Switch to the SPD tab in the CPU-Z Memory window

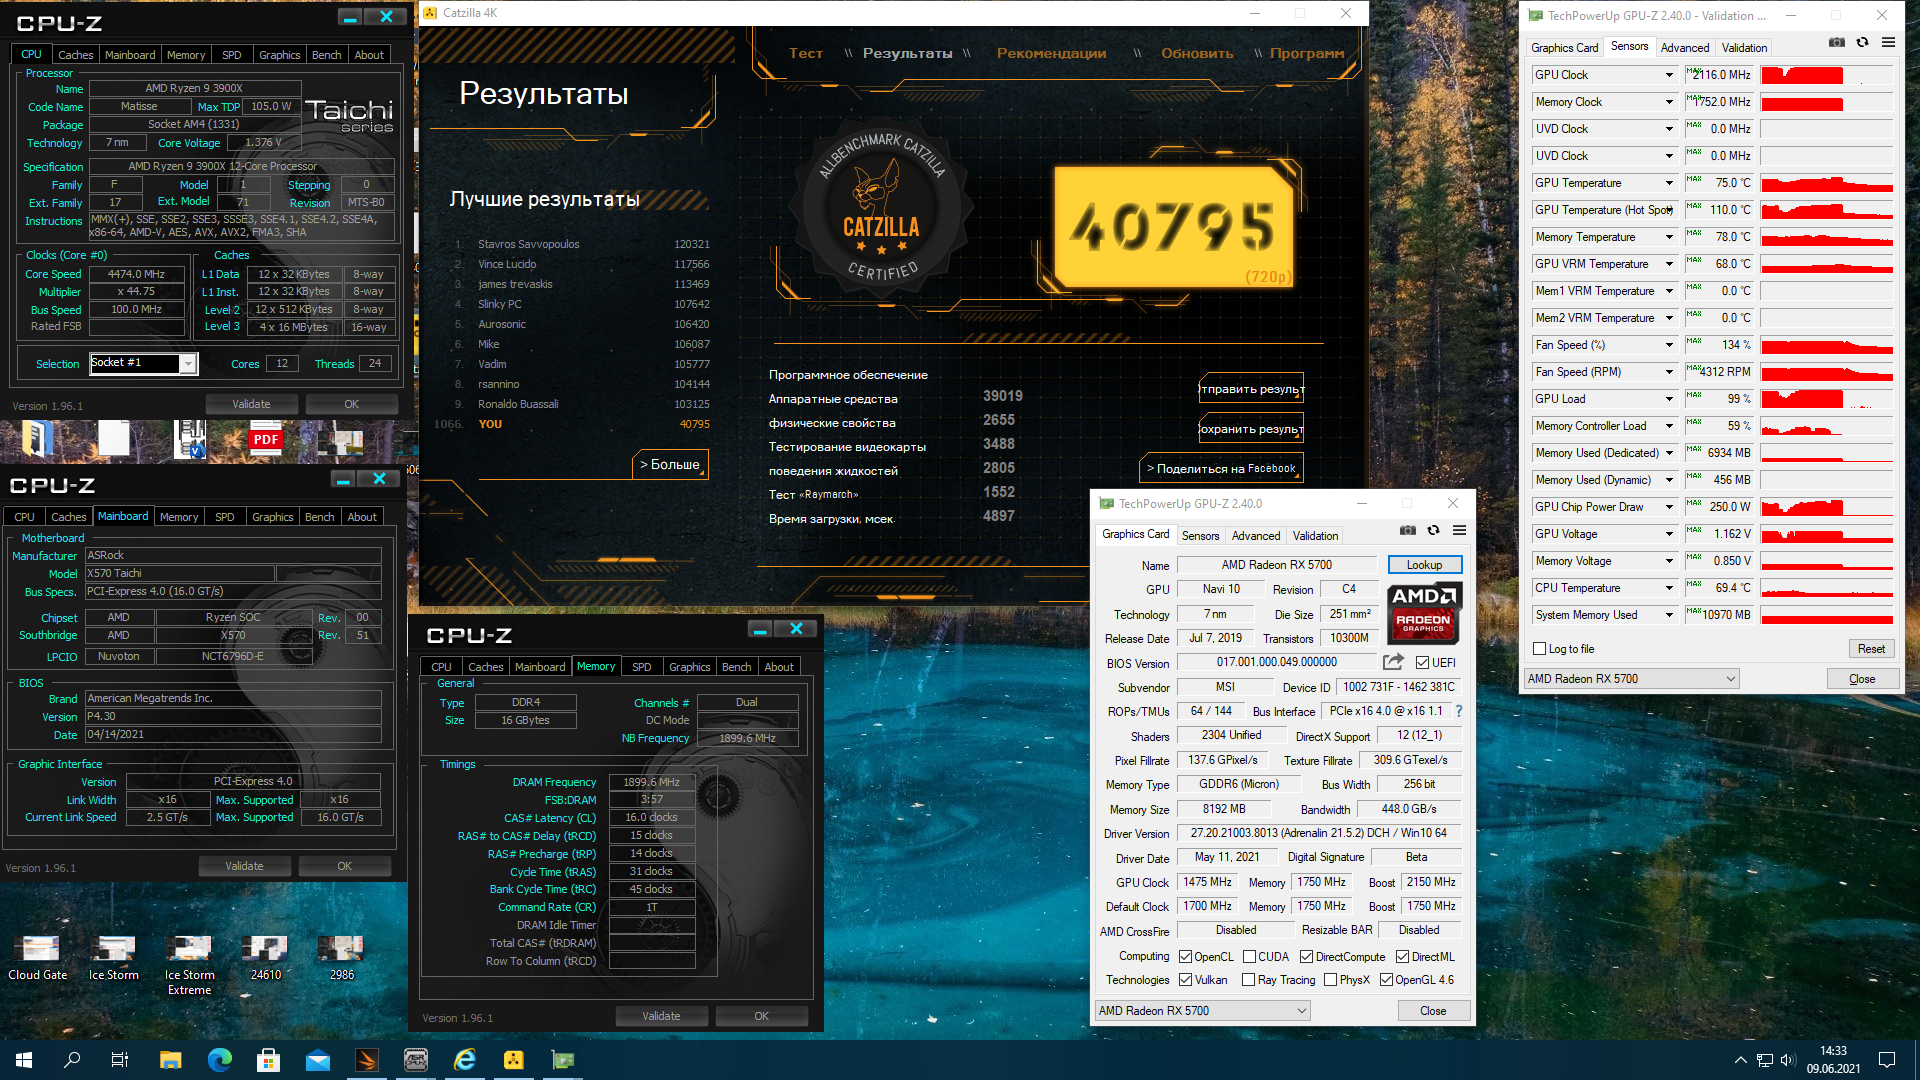(642, 667)
